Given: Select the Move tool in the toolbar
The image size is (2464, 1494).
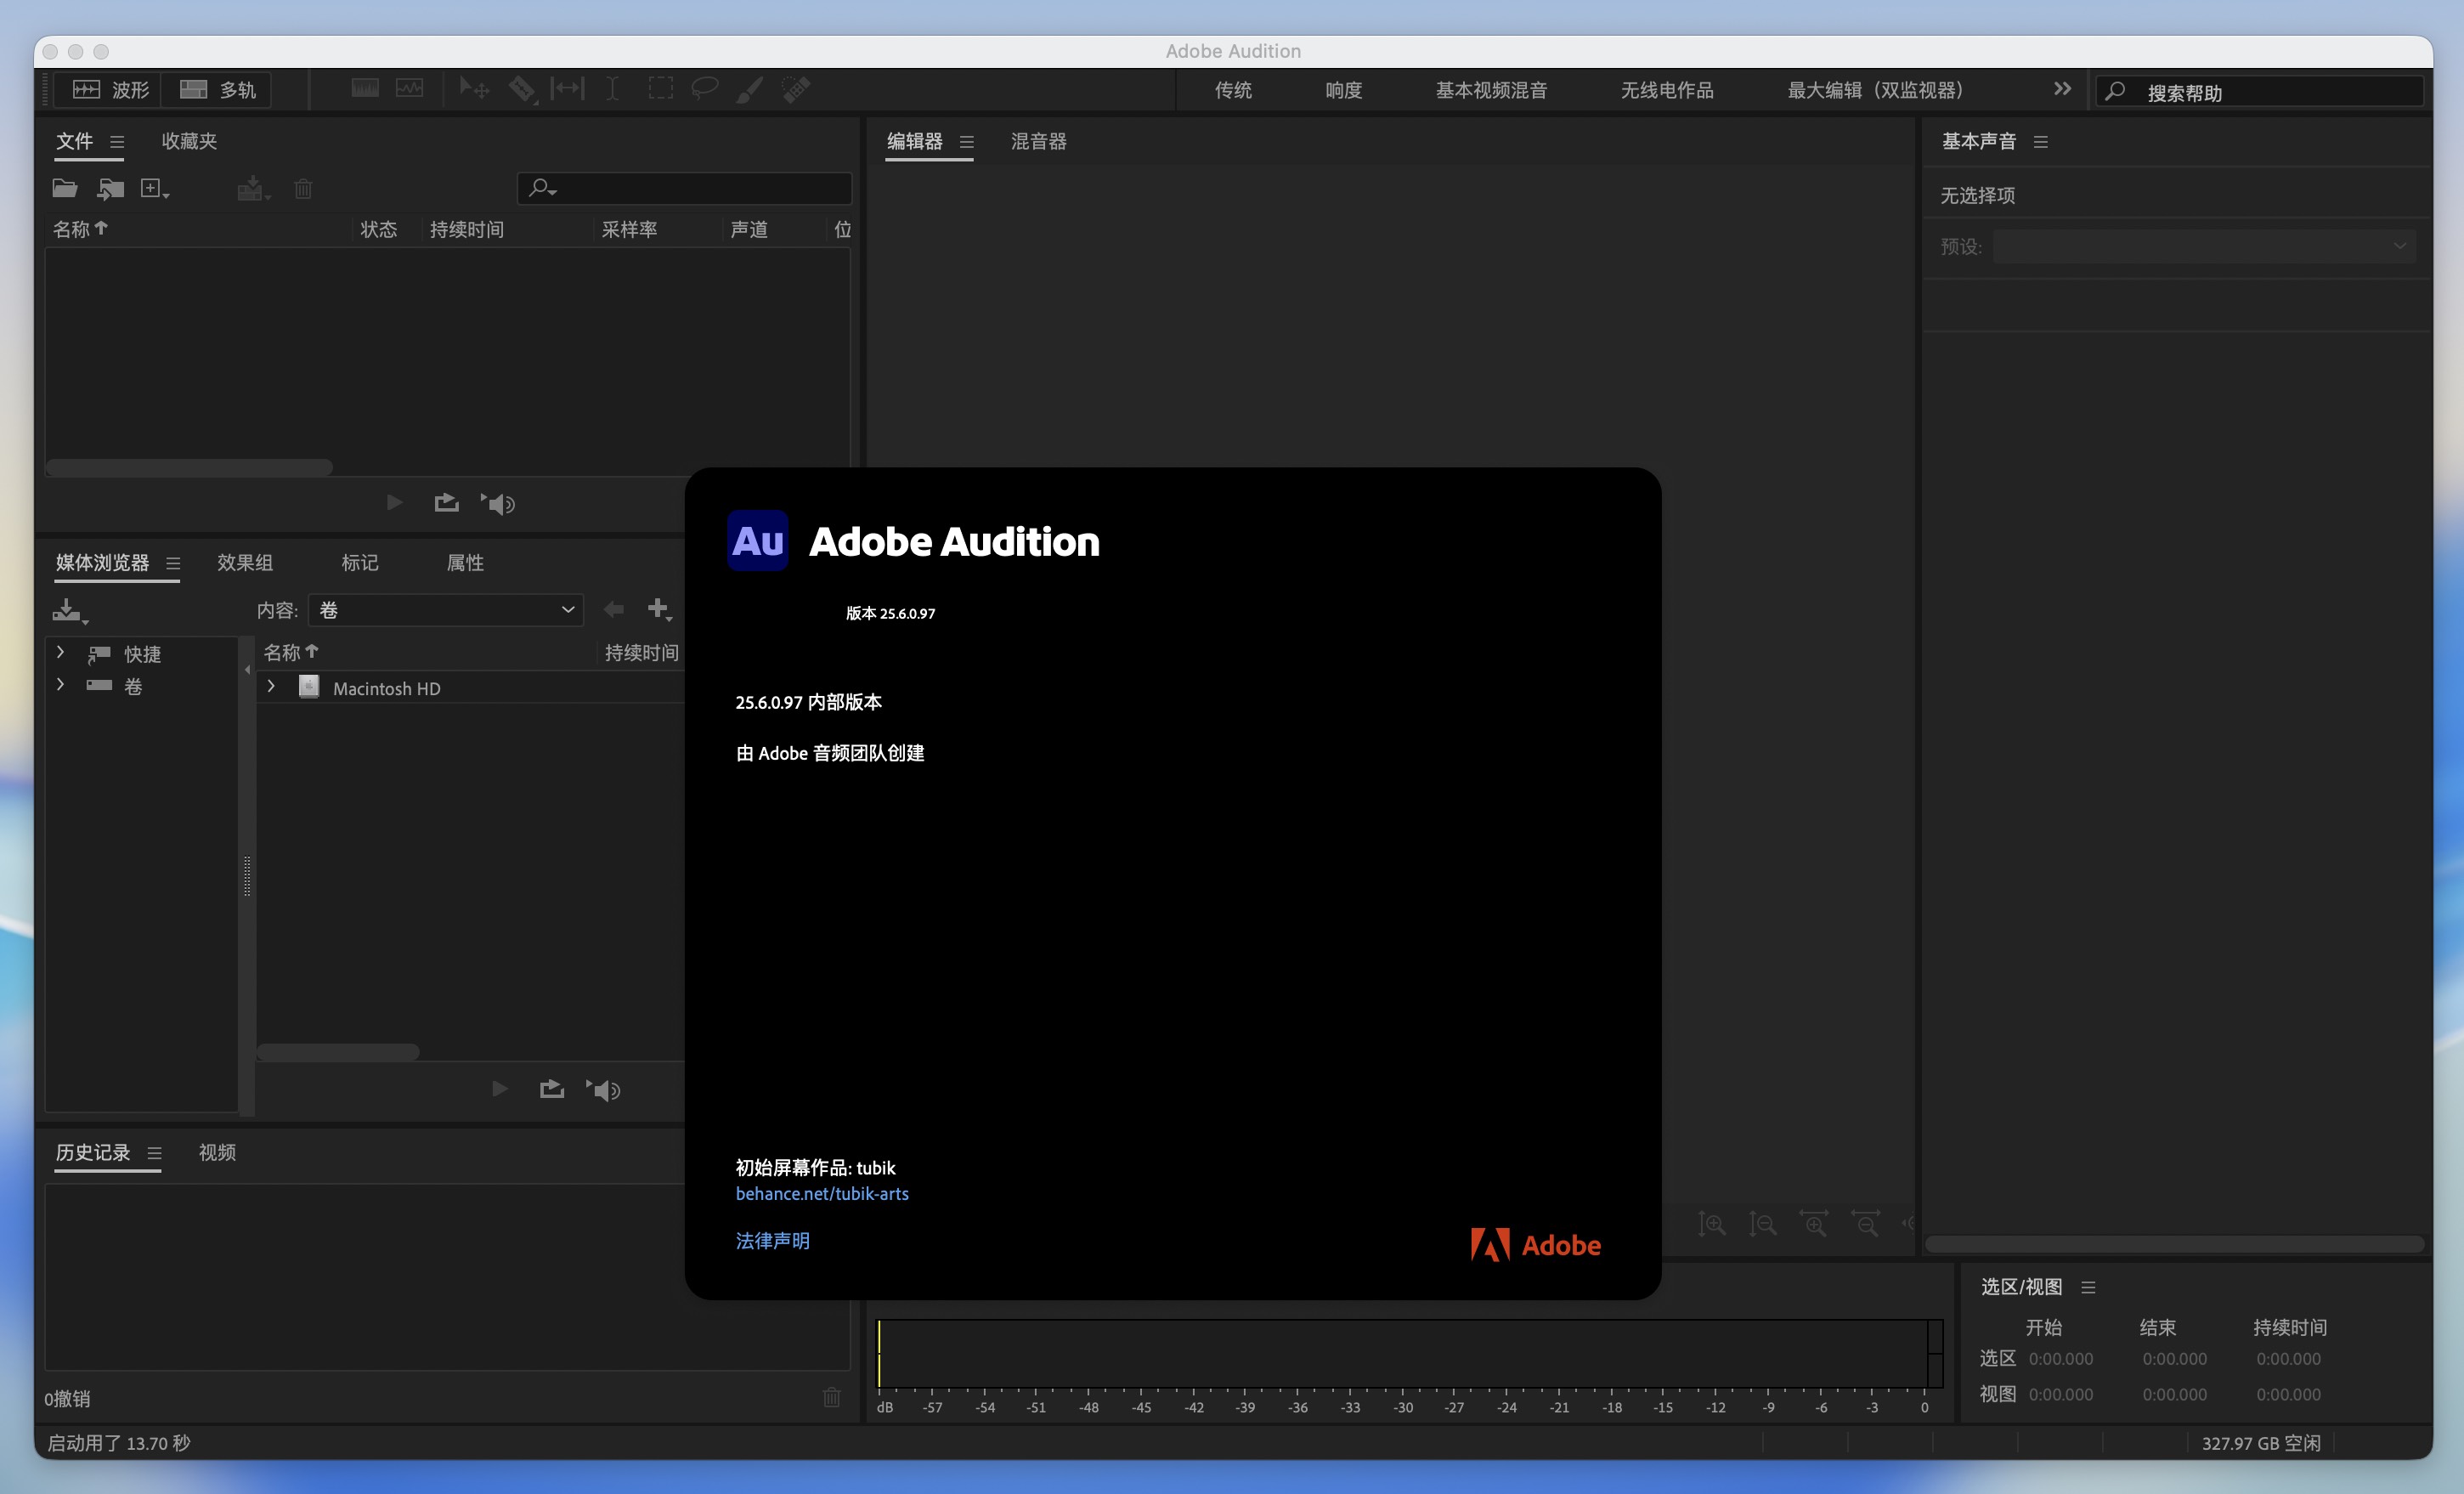Looking at the screenshot, I should (x=472, y=88).
